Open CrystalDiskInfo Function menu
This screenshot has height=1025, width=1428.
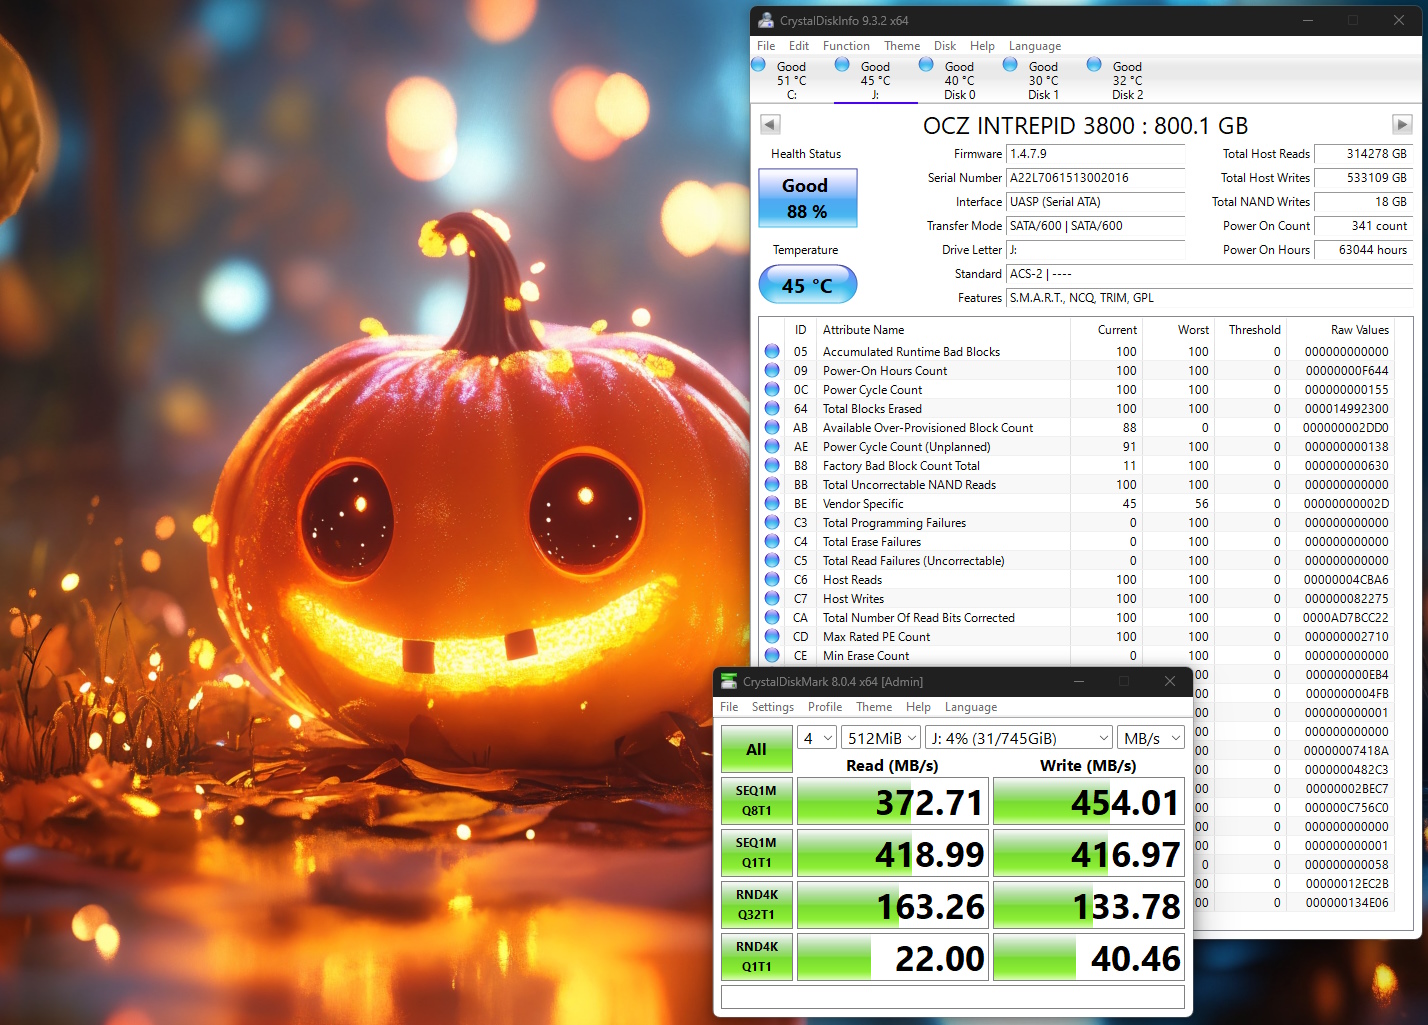tap(846, 46)
